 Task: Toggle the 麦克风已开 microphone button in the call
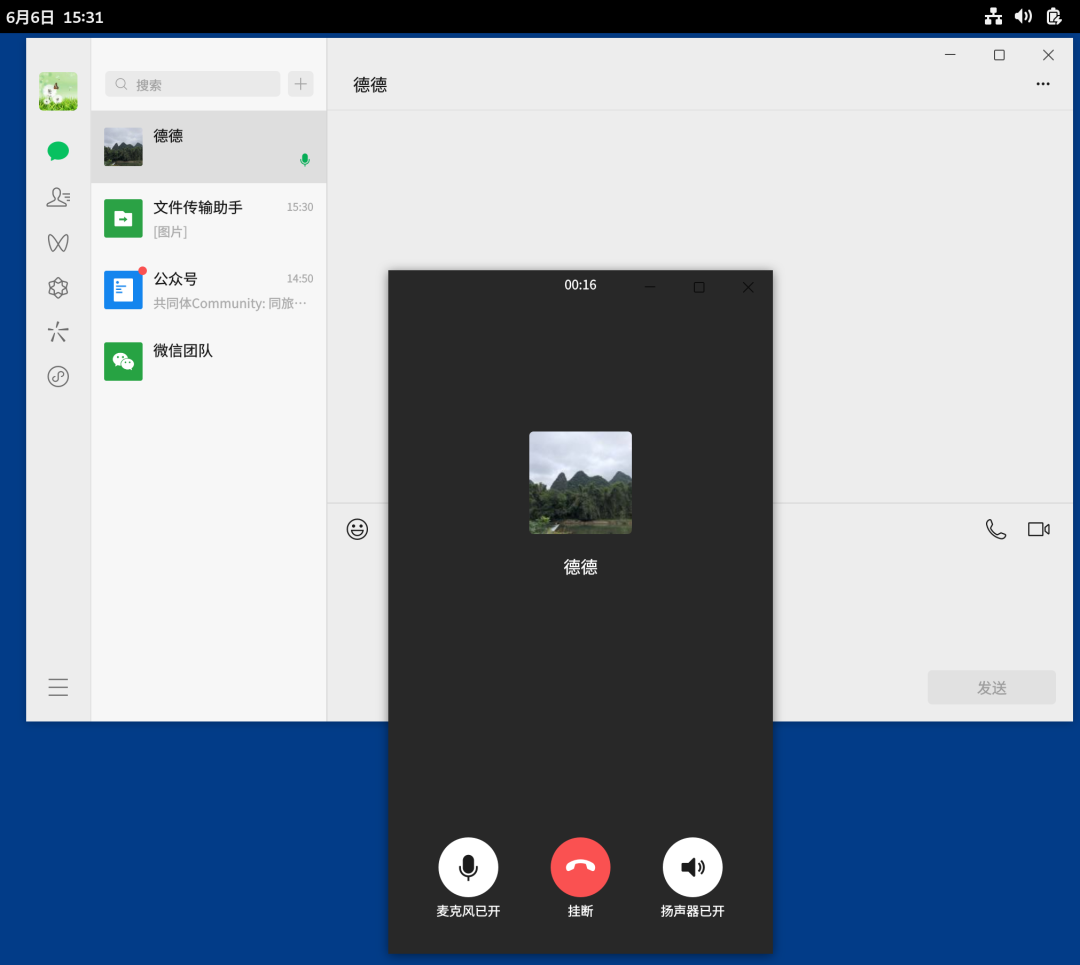468,867
